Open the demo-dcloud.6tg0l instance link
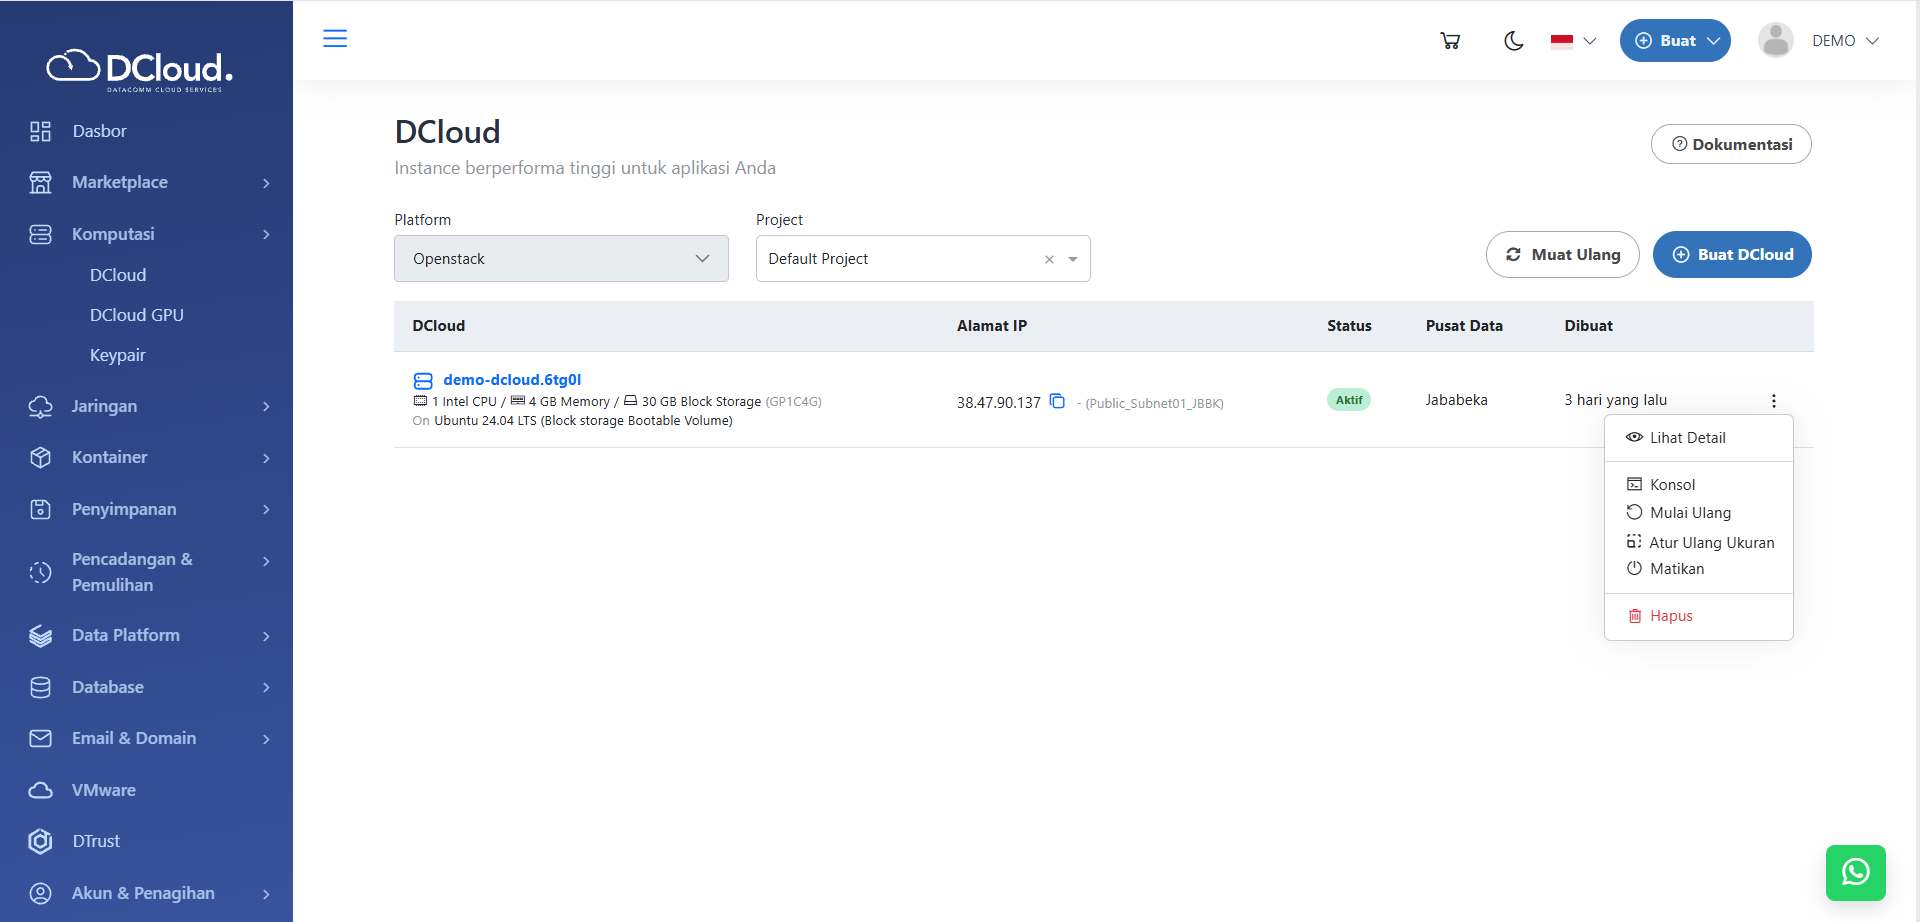The width and height of the screenshot is (1920, 922). (512, 380)
